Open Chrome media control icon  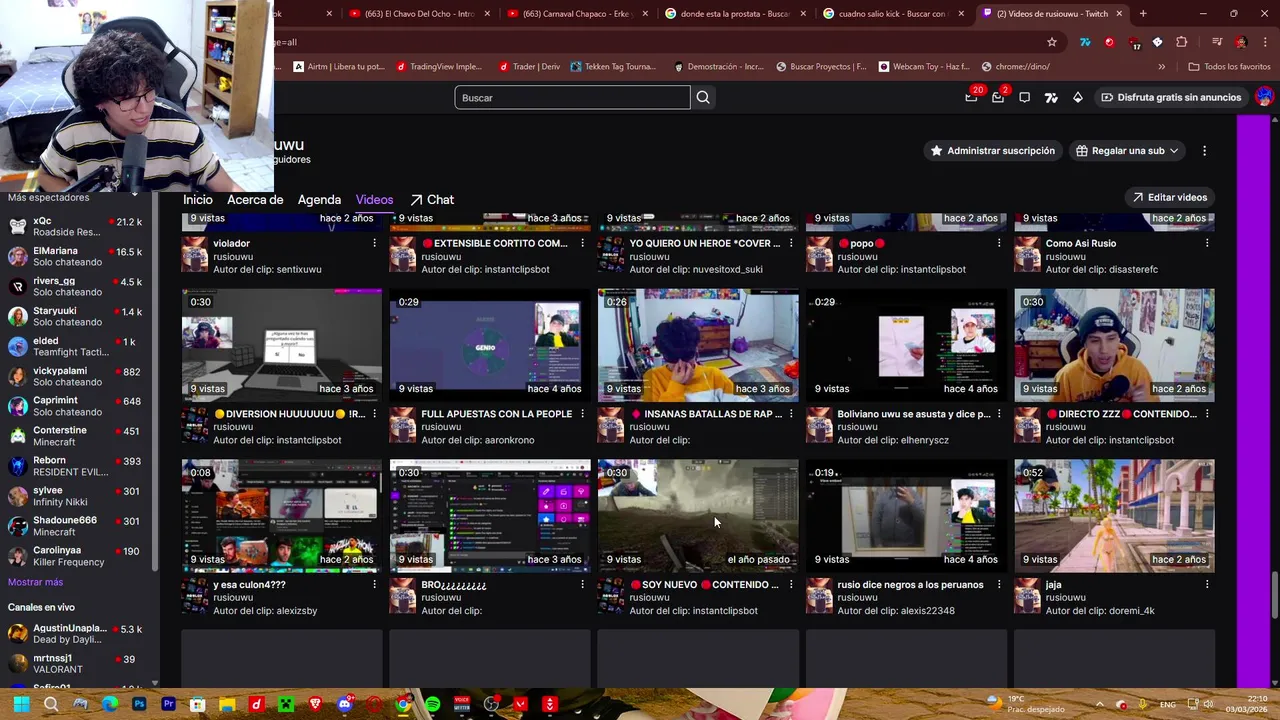[x=1217, y=42]
